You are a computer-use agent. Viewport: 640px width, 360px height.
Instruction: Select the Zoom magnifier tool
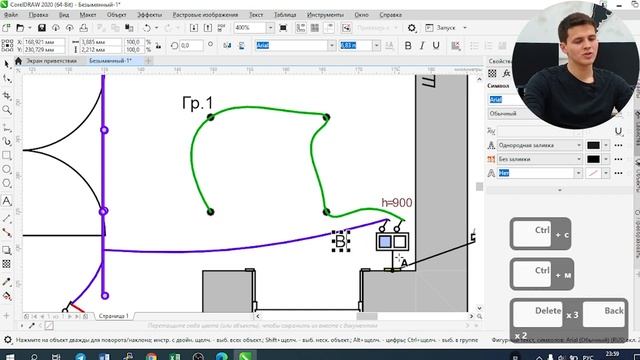[x=7, y=110]
